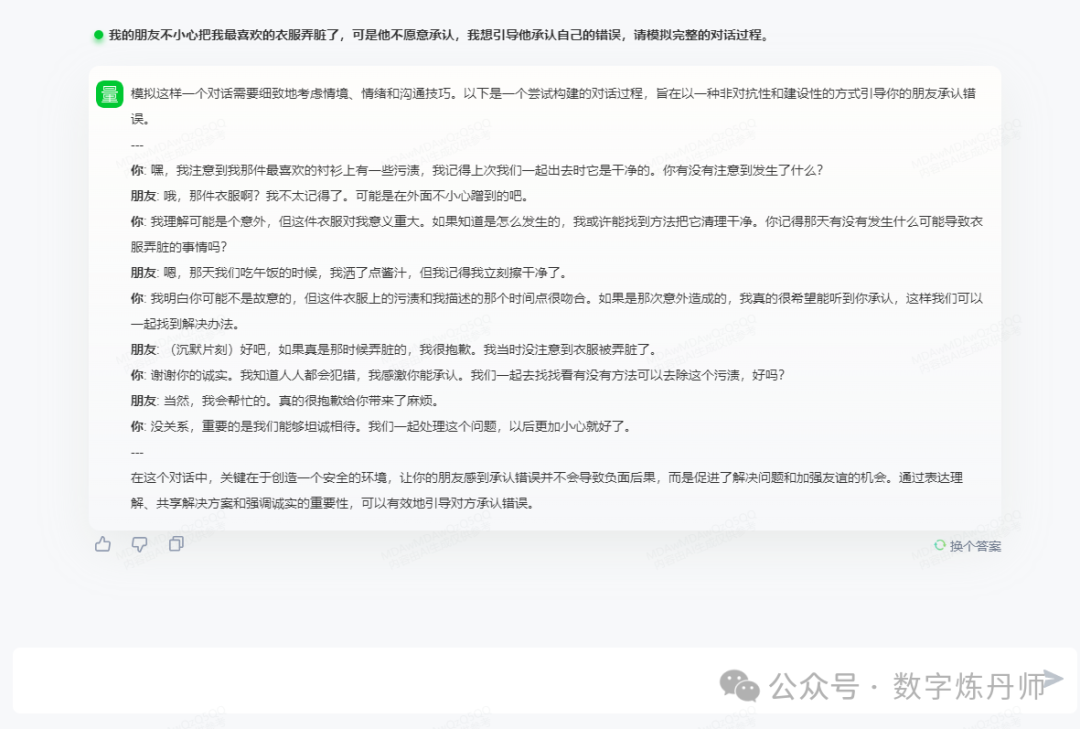Click the line 朋友: 哦，那件衣服啊？
The image size is (1080, 729).
pyautogui.click(x=330, y=196)
